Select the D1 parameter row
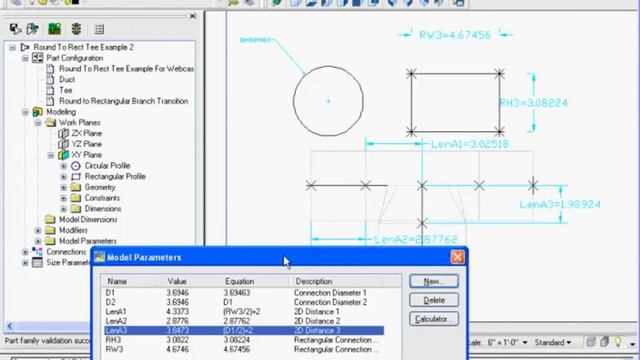640x360 pixels. [x=244, y=293]
